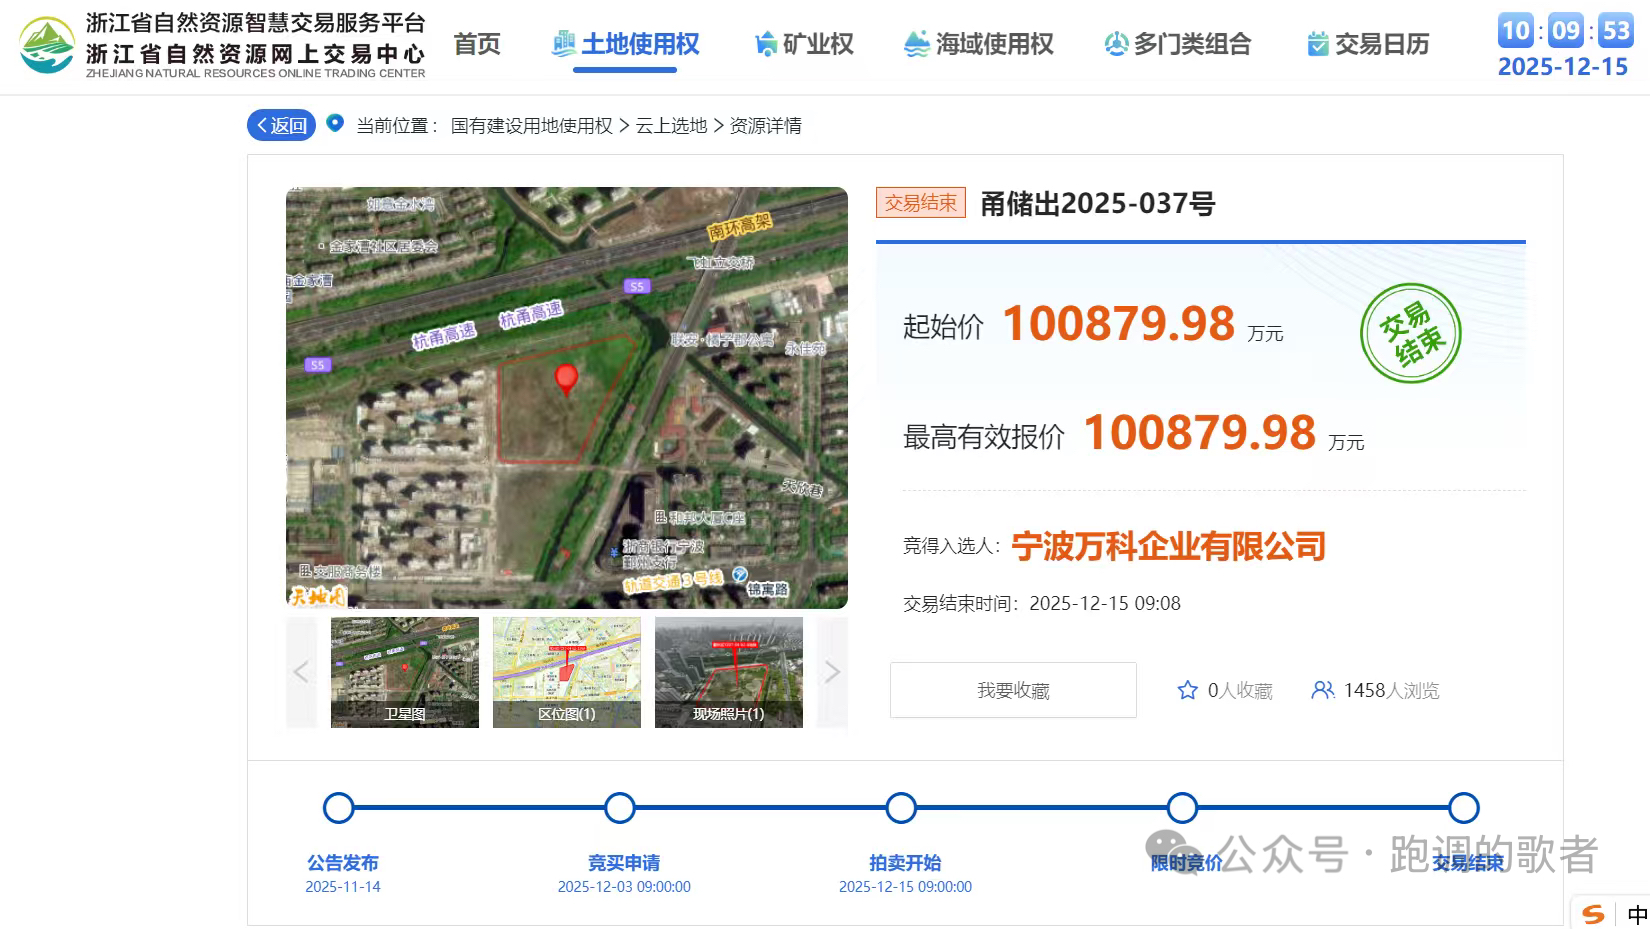The image size is (1650, 929).
Task: Go to 海域使用权 section
Action: coord(979,44)
